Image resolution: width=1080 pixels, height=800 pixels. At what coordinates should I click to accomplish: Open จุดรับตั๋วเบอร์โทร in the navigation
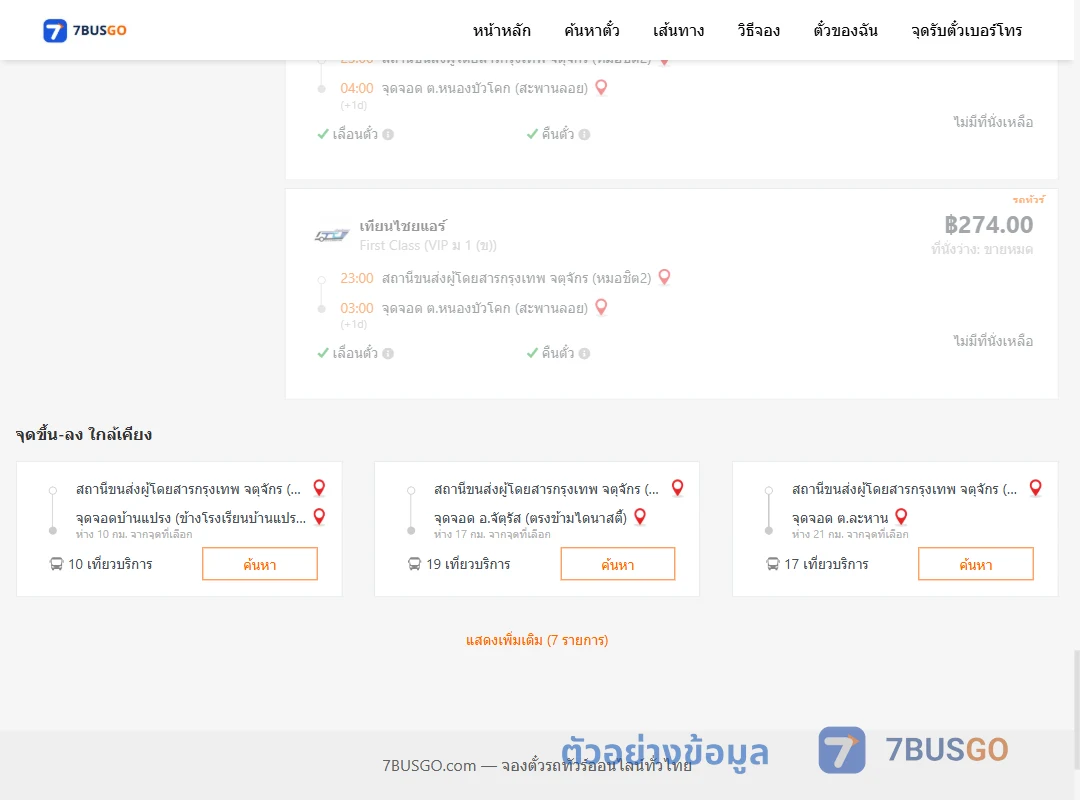pyautogui.click(x=966, y=30)
